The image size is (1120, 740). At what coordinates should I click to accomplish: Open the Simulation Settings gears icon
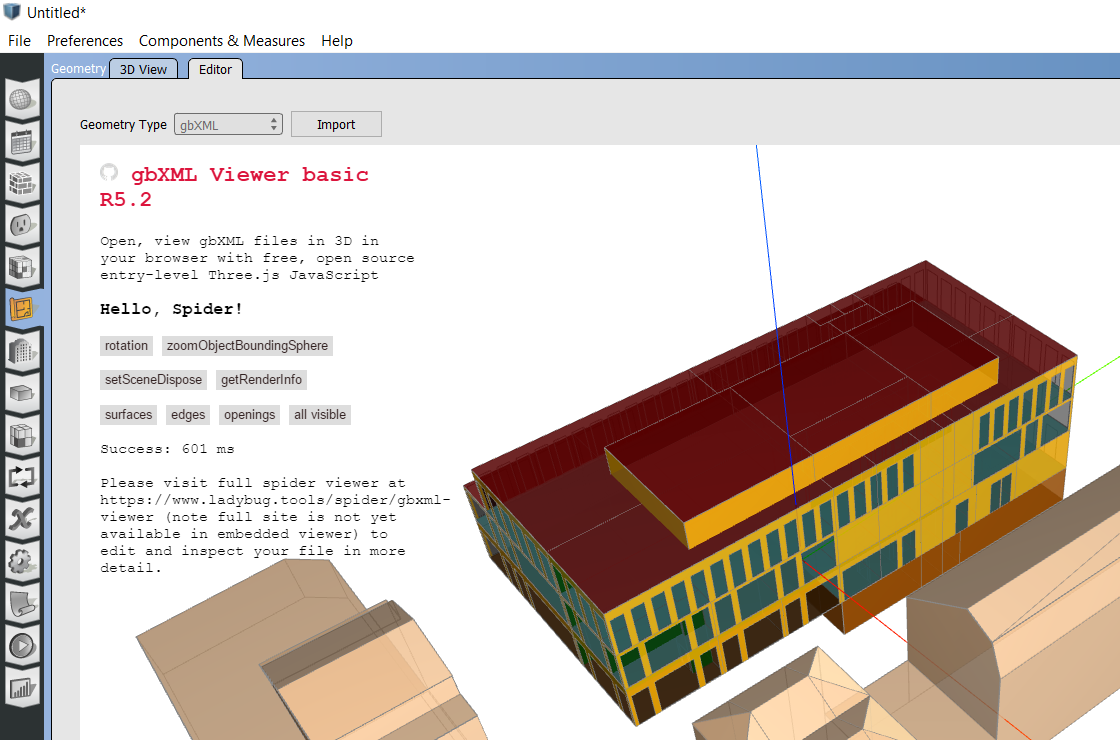coord(21,561)
